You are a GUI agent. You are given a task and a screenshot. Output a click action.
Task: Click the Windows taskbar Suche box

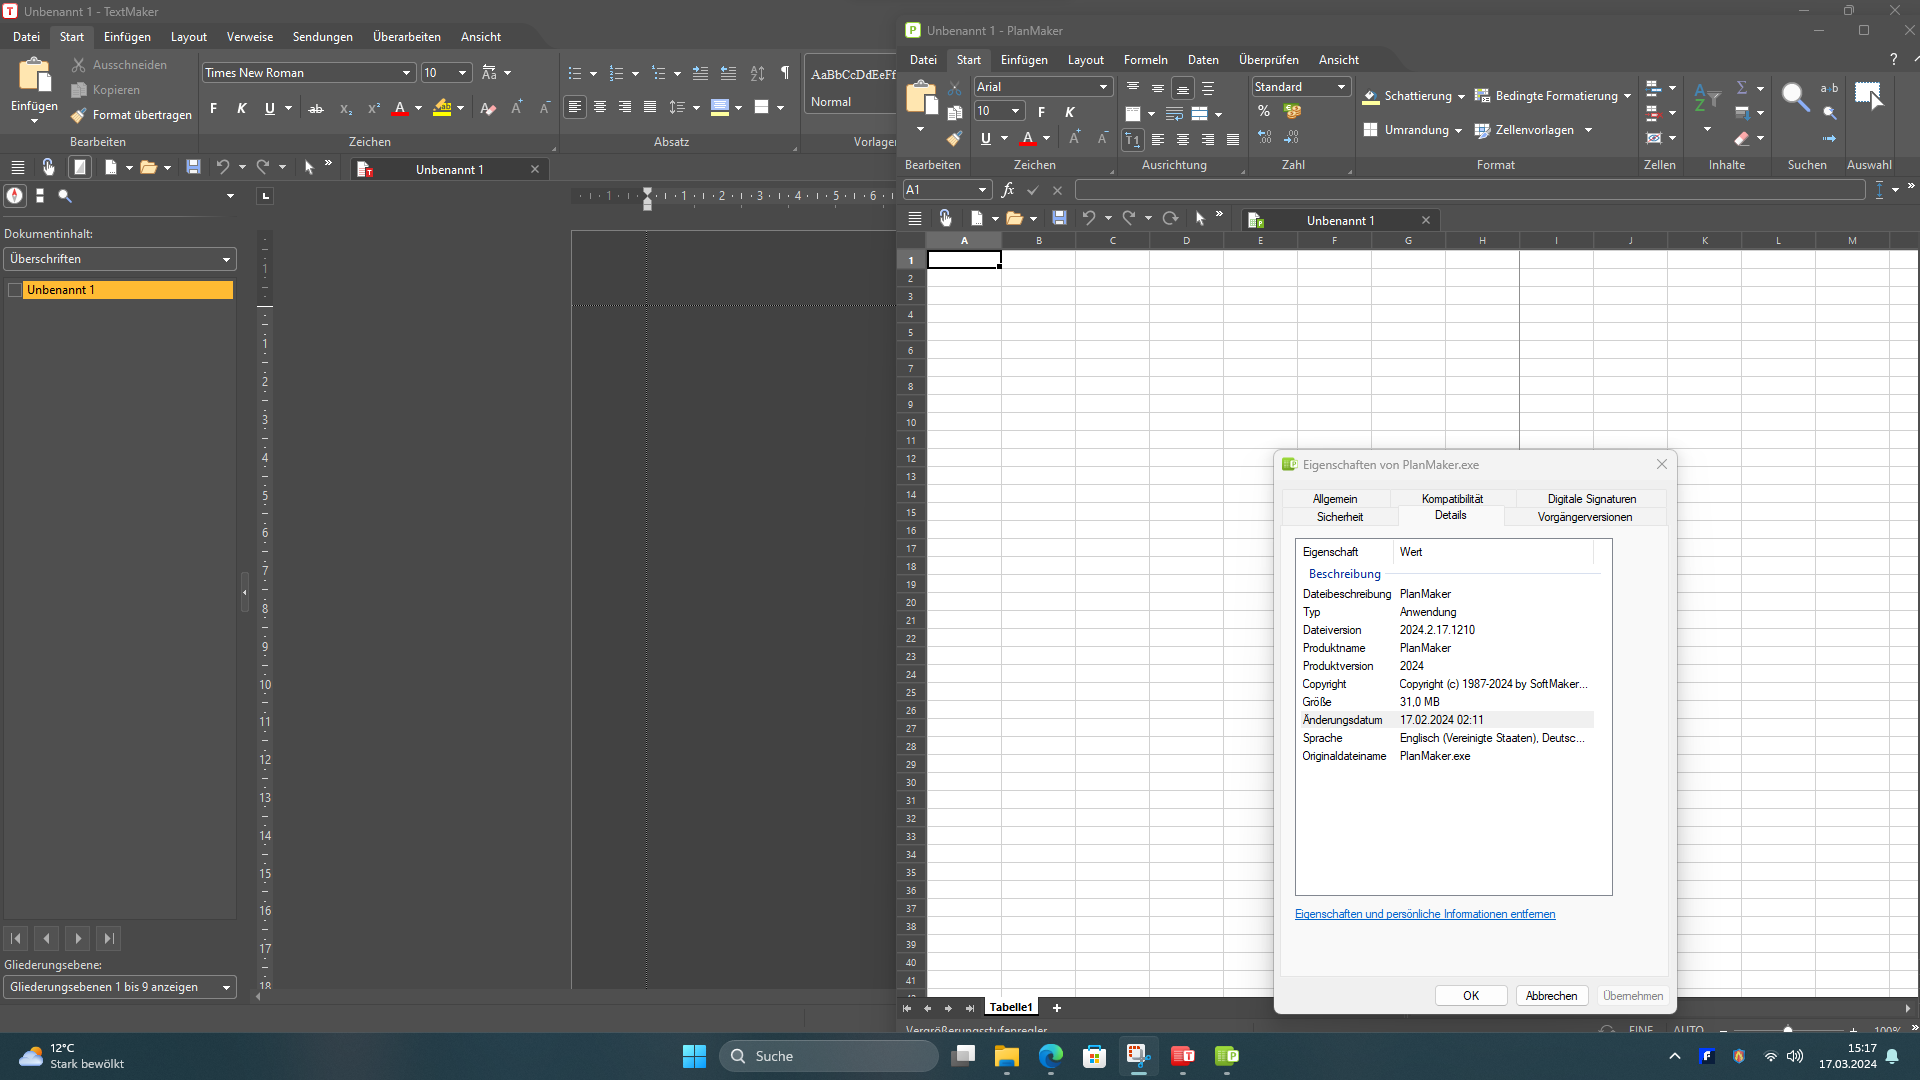click(x=829, y=1056)
